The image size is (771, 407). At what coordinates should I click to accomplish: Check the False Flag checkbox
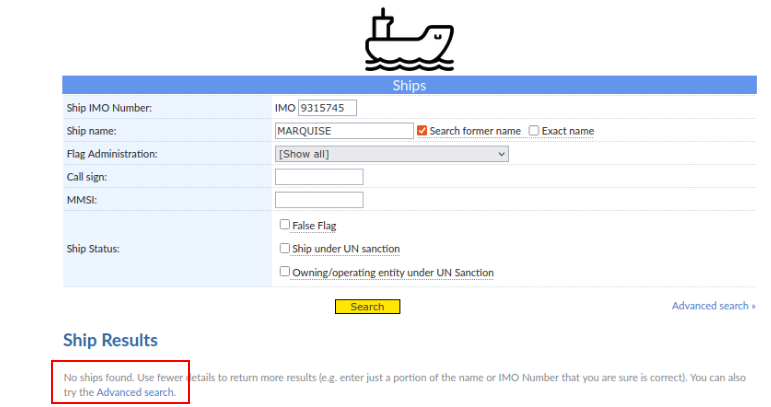click(x=284, y=225)
